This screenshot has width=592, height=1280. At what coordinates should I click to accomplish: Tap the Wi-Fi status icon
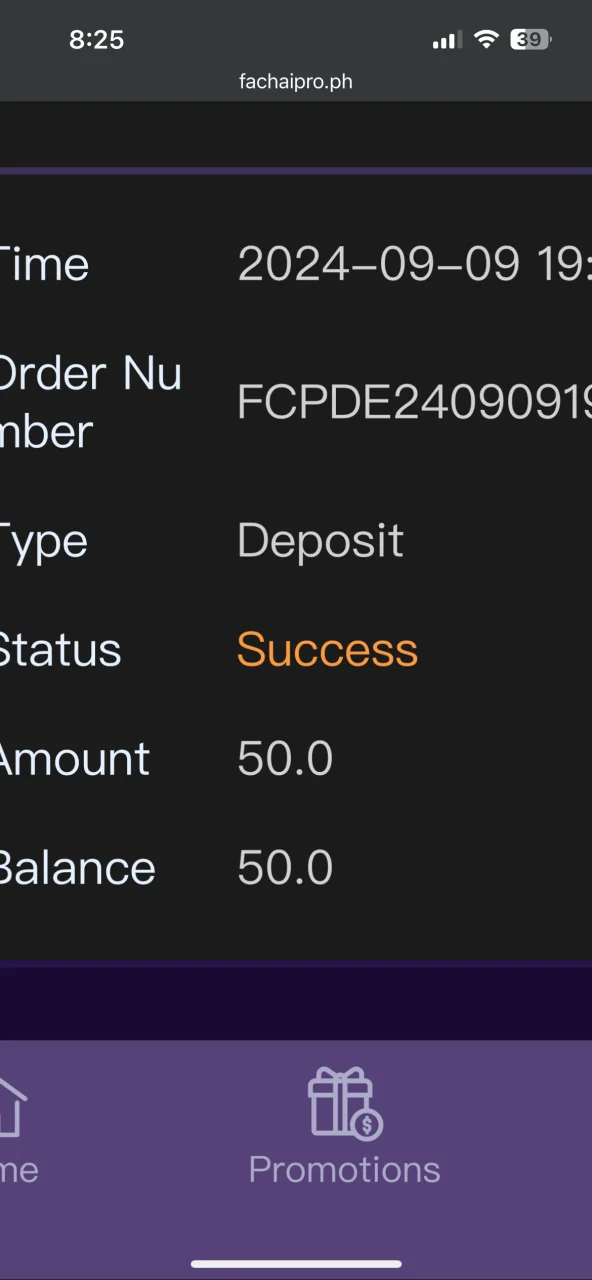pos(486,40)
